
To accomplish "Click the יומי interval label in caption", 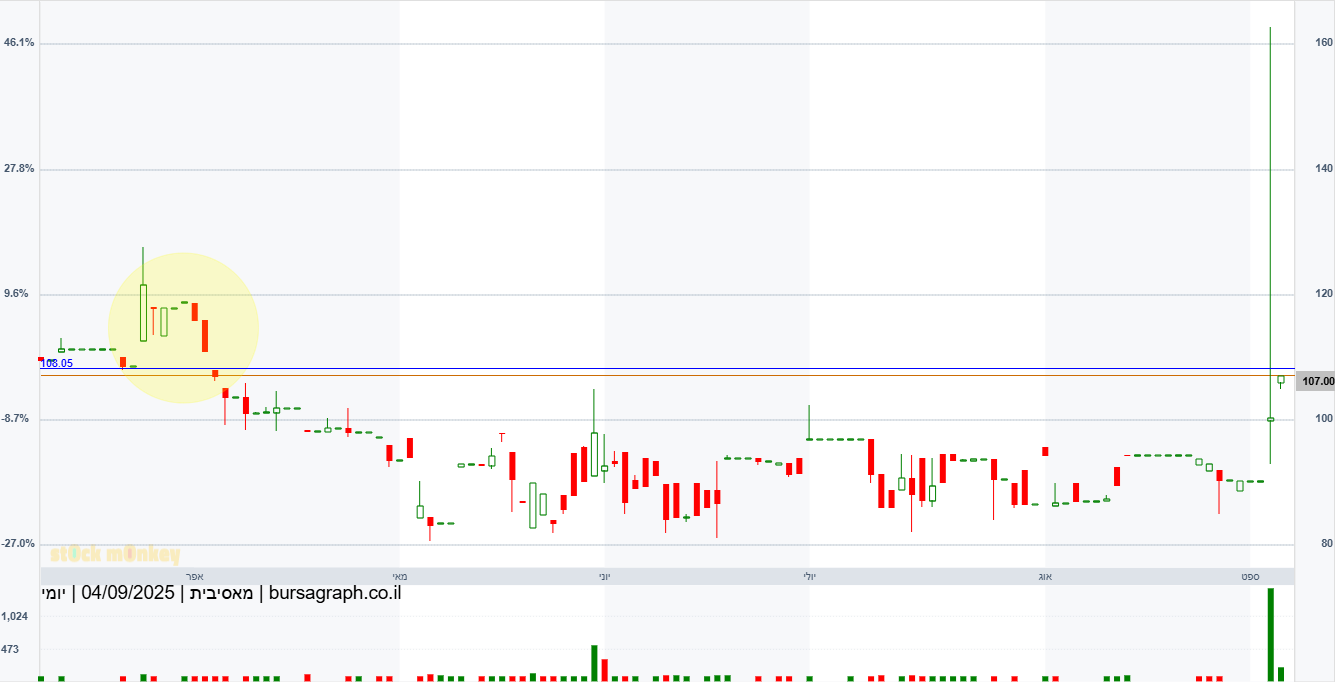I will tap(55, 593).
